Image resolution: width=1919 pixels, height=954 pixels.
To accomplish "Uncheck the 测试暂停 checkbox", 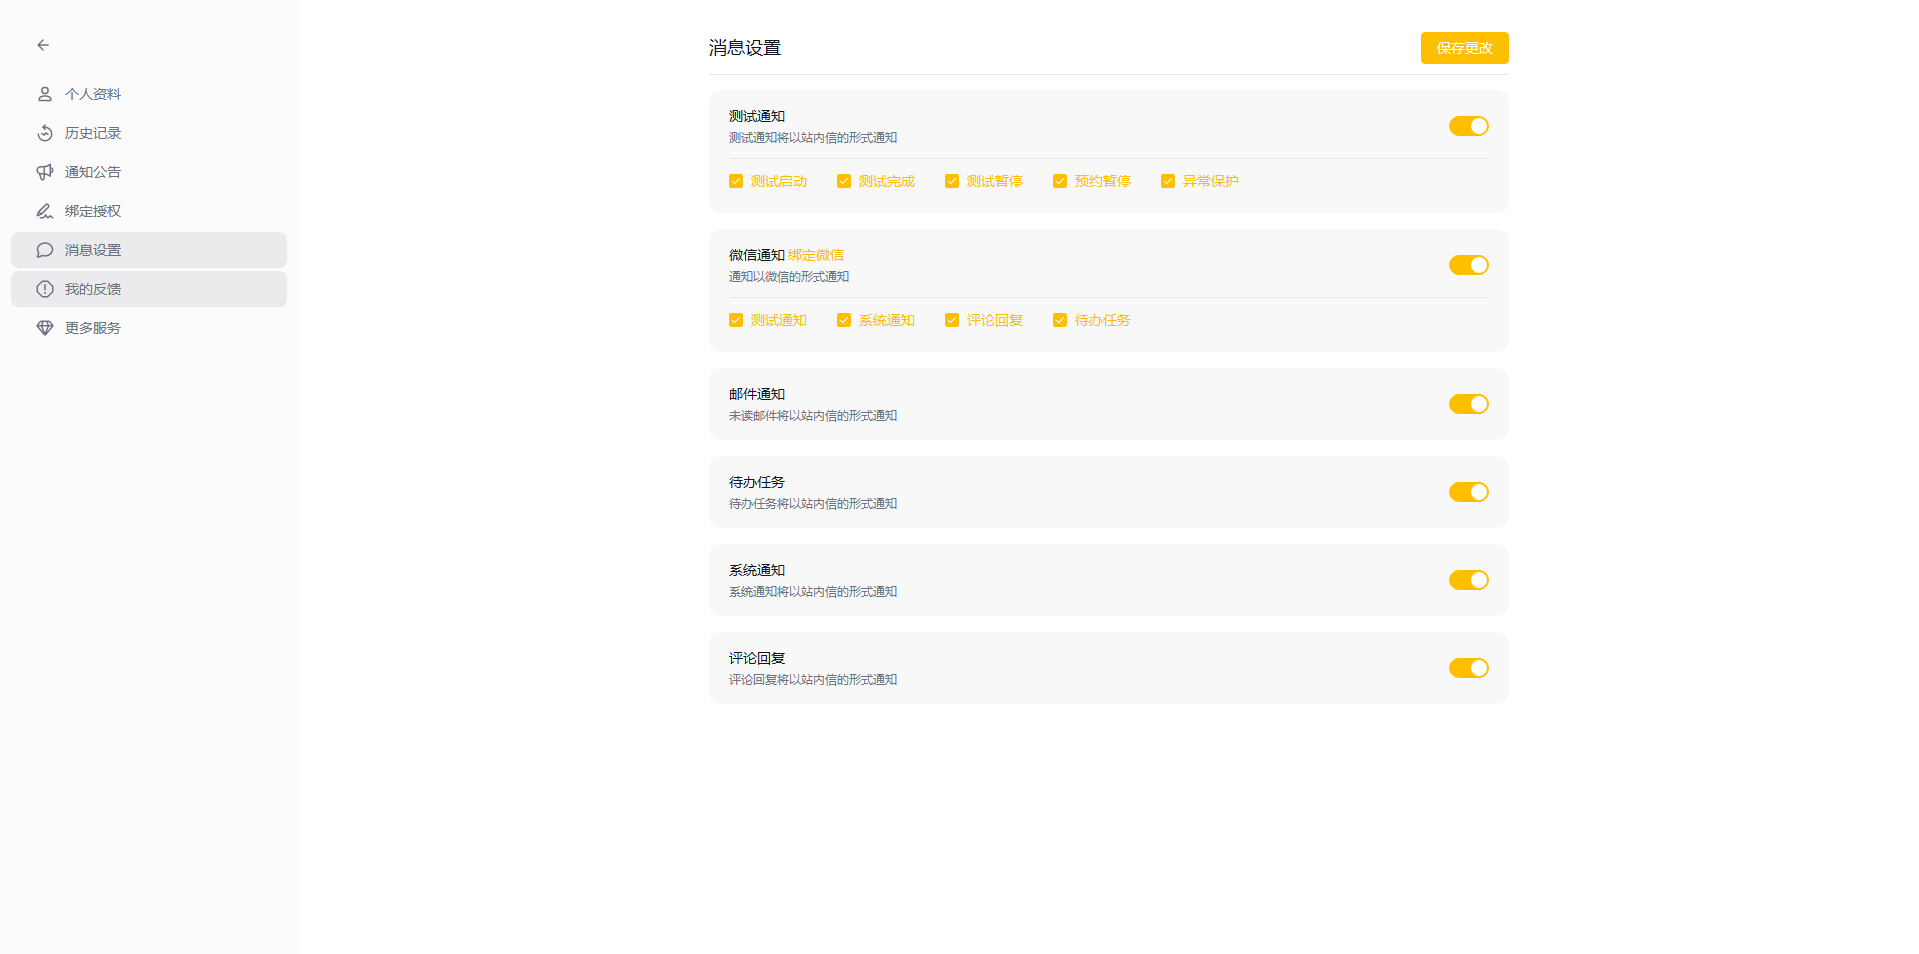I will [952, 181].
